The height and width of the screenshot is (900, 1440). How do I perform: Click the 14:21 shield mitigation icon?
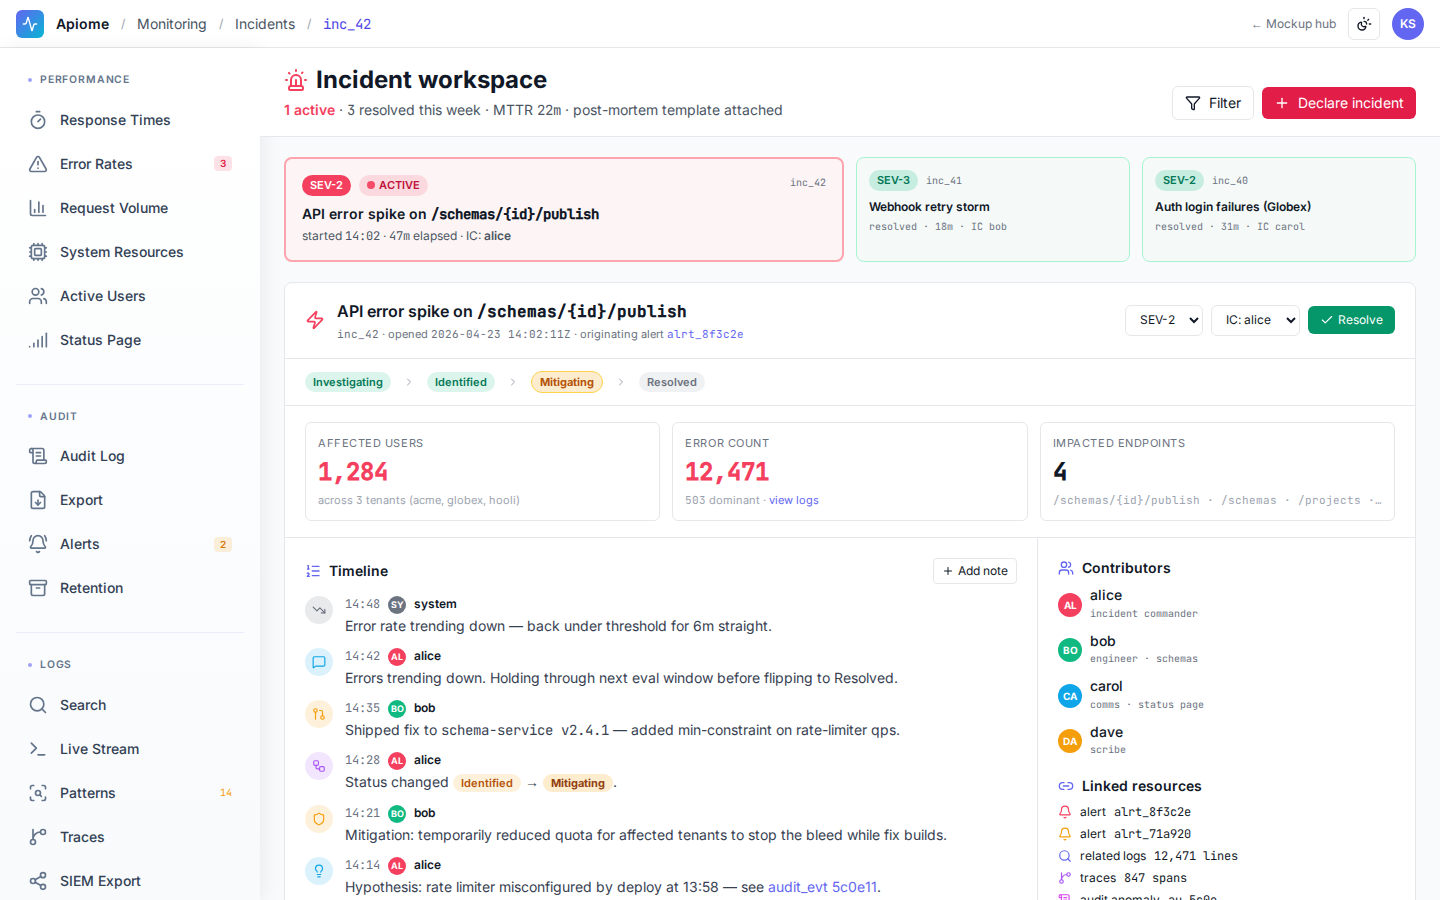click(x=319, y=818)
